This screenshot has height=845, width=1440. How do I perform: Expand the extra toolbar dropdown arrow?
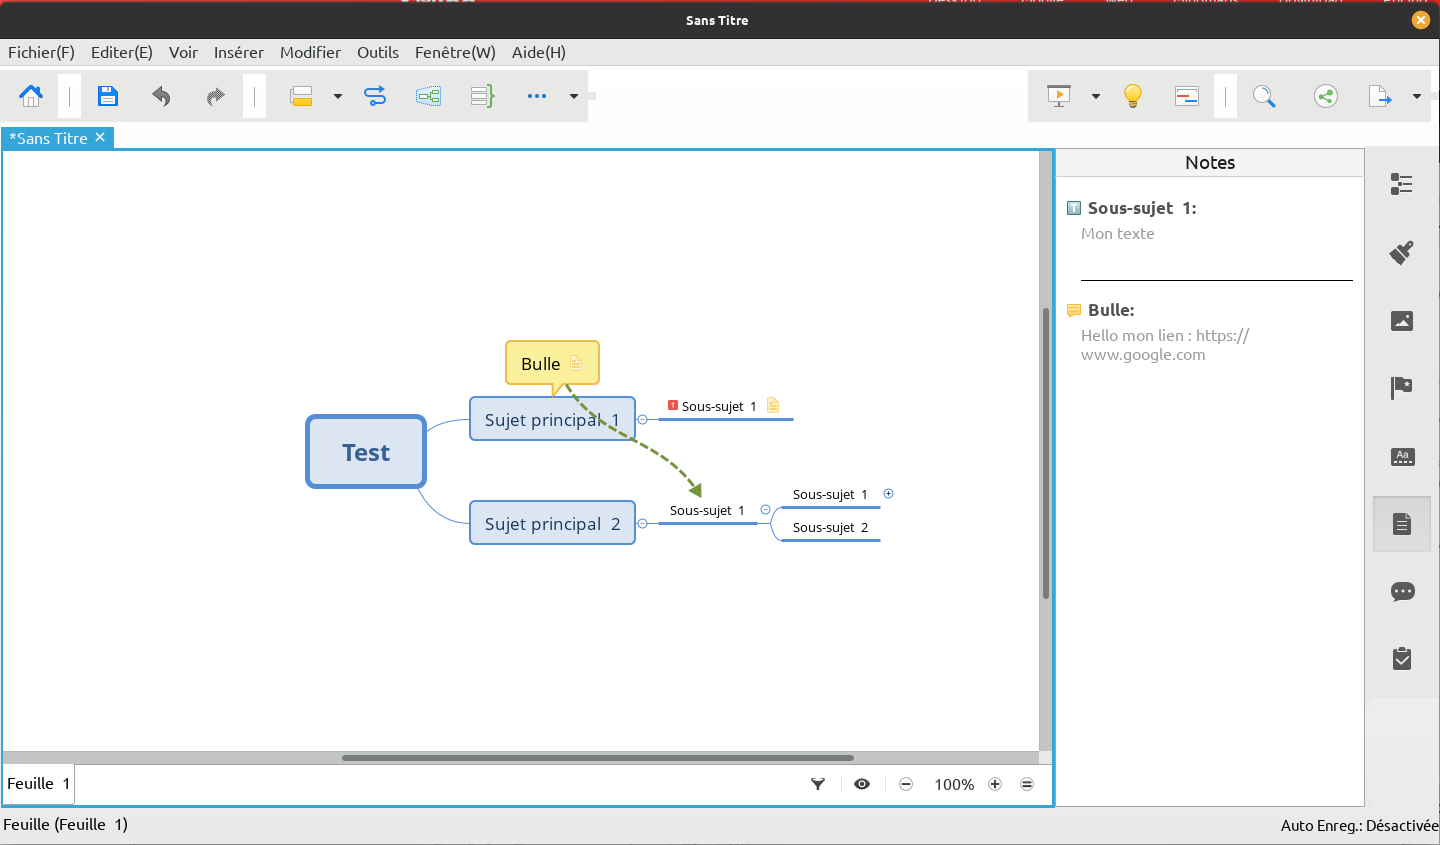(x=574, y=96)
